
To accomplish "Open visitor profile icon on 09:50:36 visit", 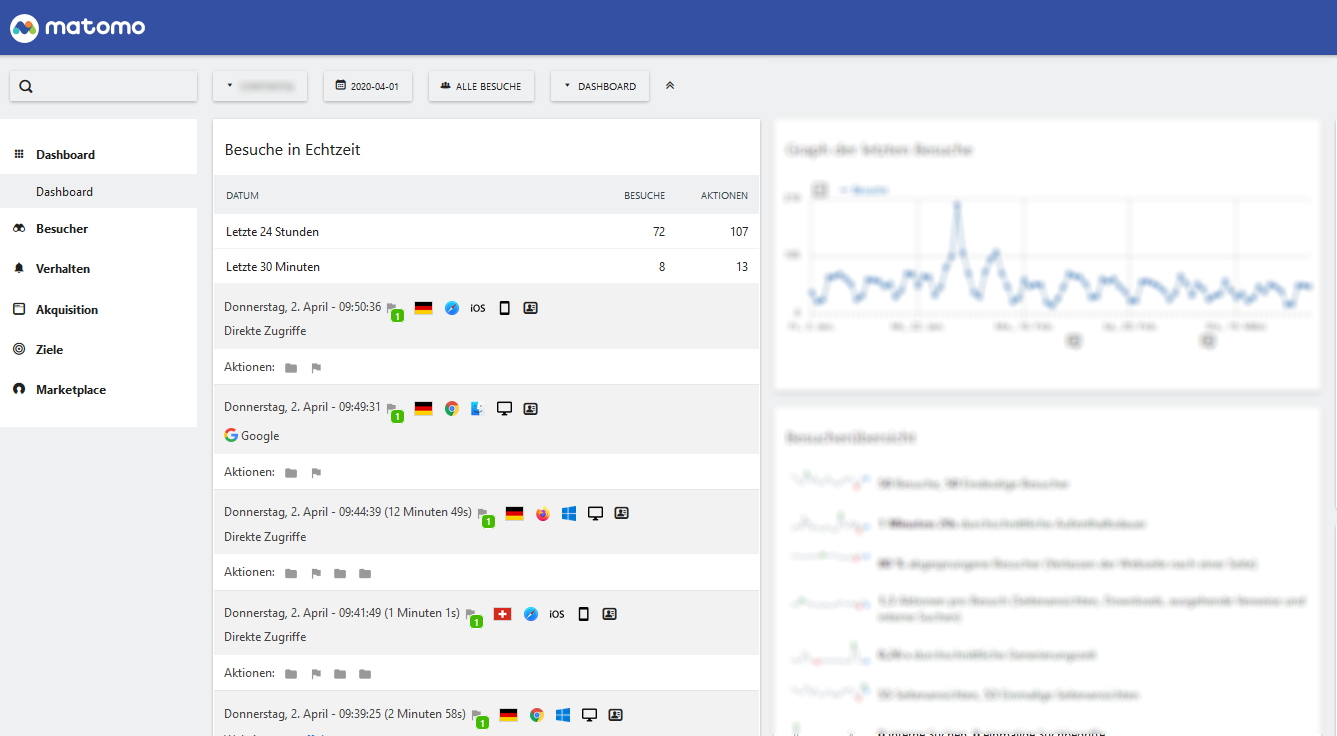I will click(531, 308).
